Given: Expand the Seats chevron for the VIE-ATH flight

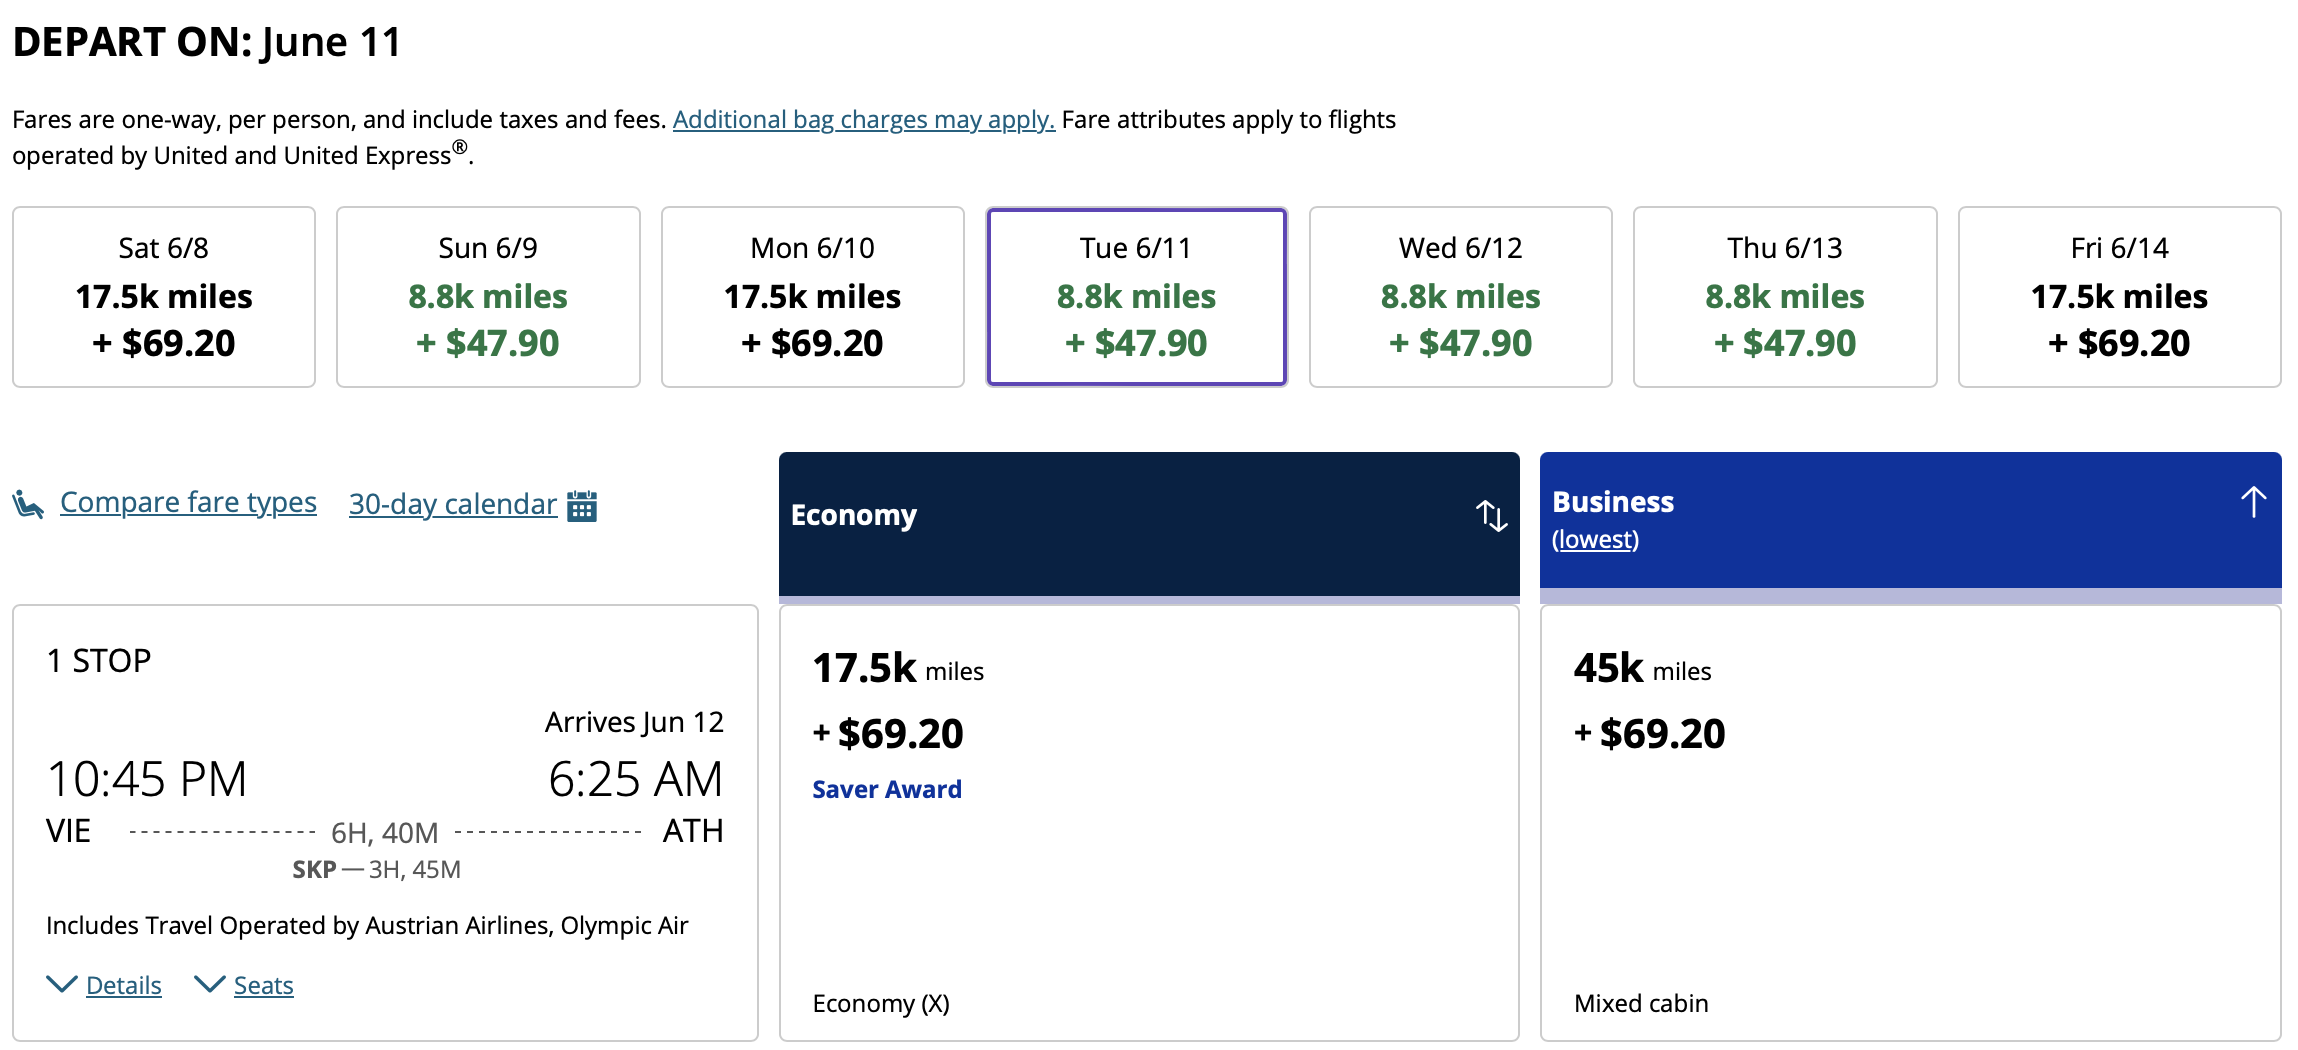Looking at the screenshot, I should point(209,985).
